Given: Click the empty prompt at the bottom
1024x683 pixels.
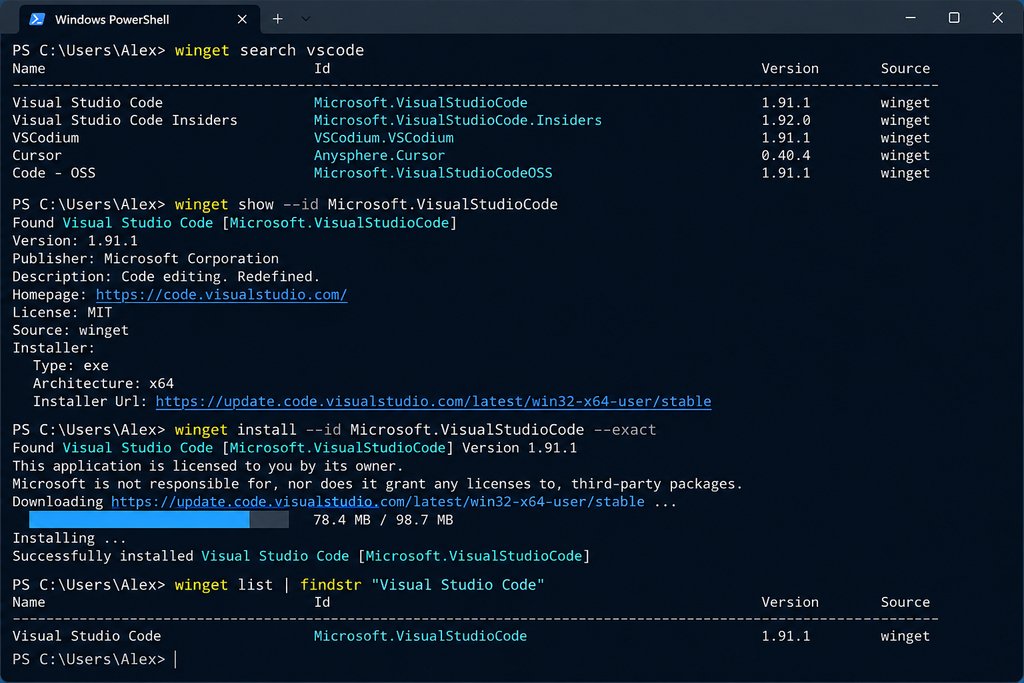Looking at the screenshot, I should [x=95, y=659].
